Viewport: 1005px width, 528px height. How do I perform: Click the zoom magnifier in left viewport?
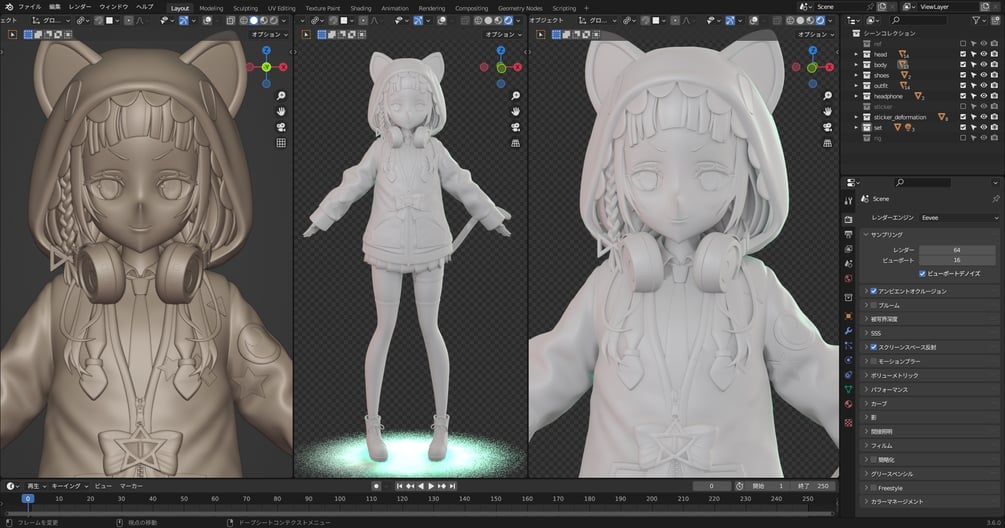pos(281,95)
